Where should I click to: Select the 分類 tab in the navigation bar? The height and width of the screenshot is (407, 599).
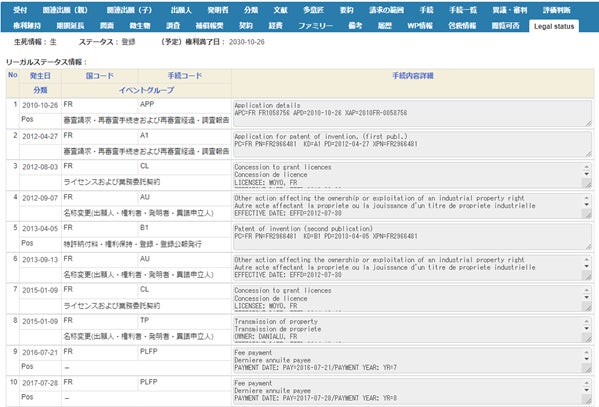[x=251, y=10]
